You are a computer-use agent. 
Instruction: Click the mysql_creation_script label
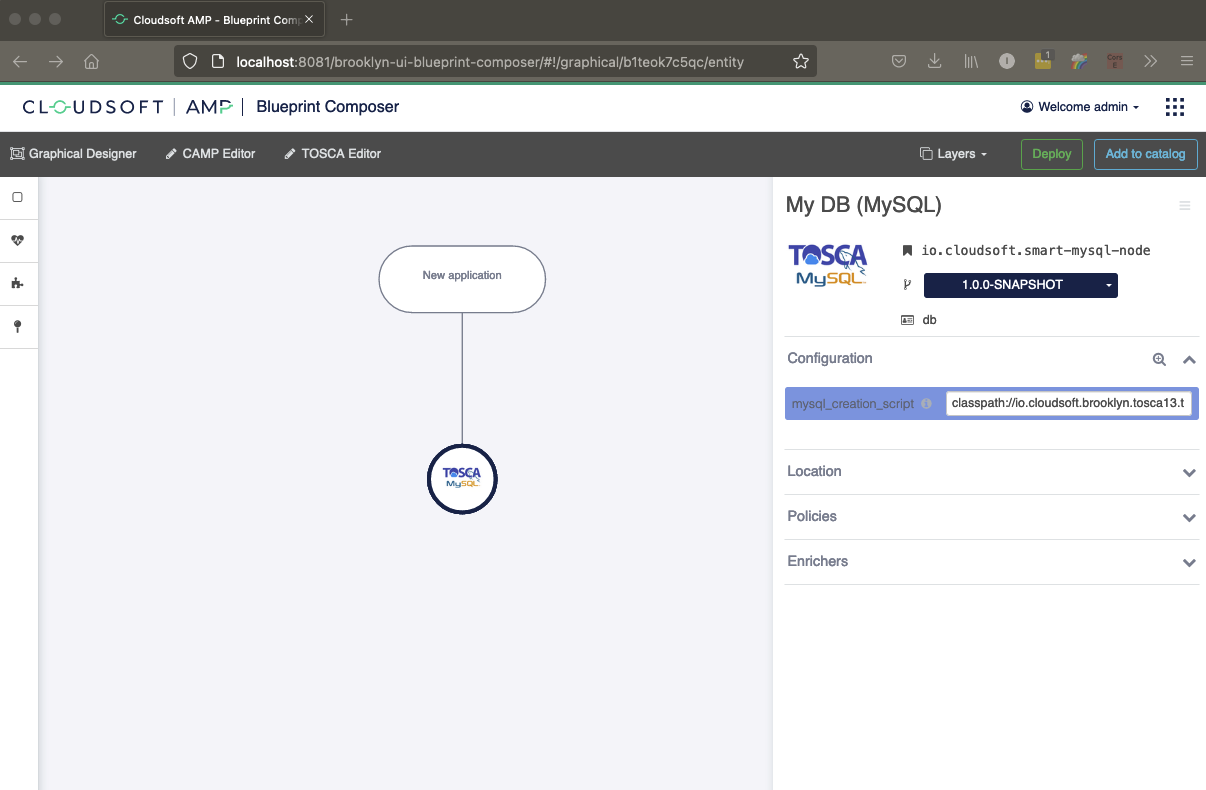click(853, 404)
